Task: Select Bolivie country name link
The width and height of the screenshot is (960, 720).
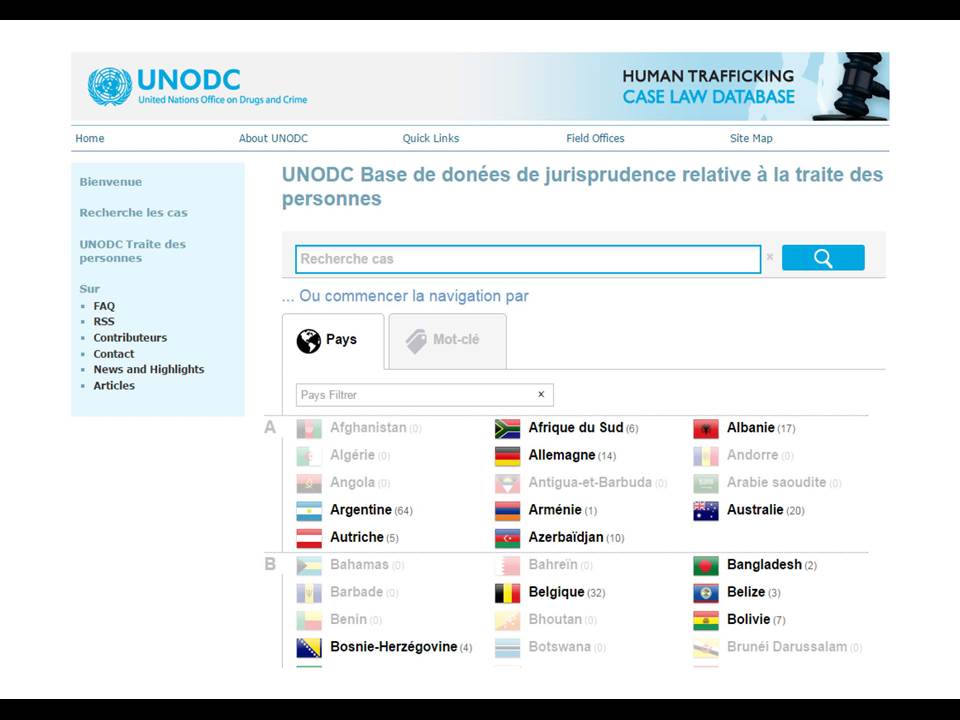Action: pyautogui.click(x=748, y=619)
